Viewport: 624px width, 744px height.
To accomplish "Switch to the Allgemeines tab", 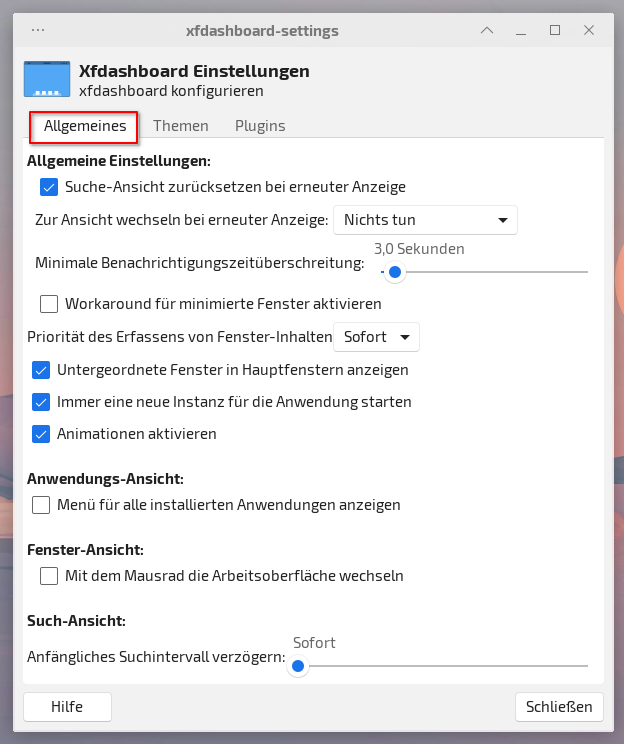I will click(x=85, y=126).
